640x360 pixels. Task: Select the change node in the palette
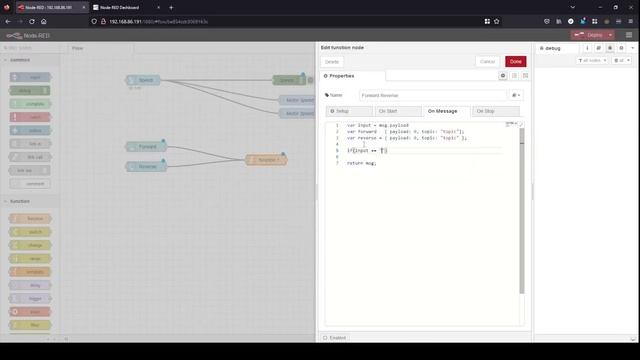30,245
